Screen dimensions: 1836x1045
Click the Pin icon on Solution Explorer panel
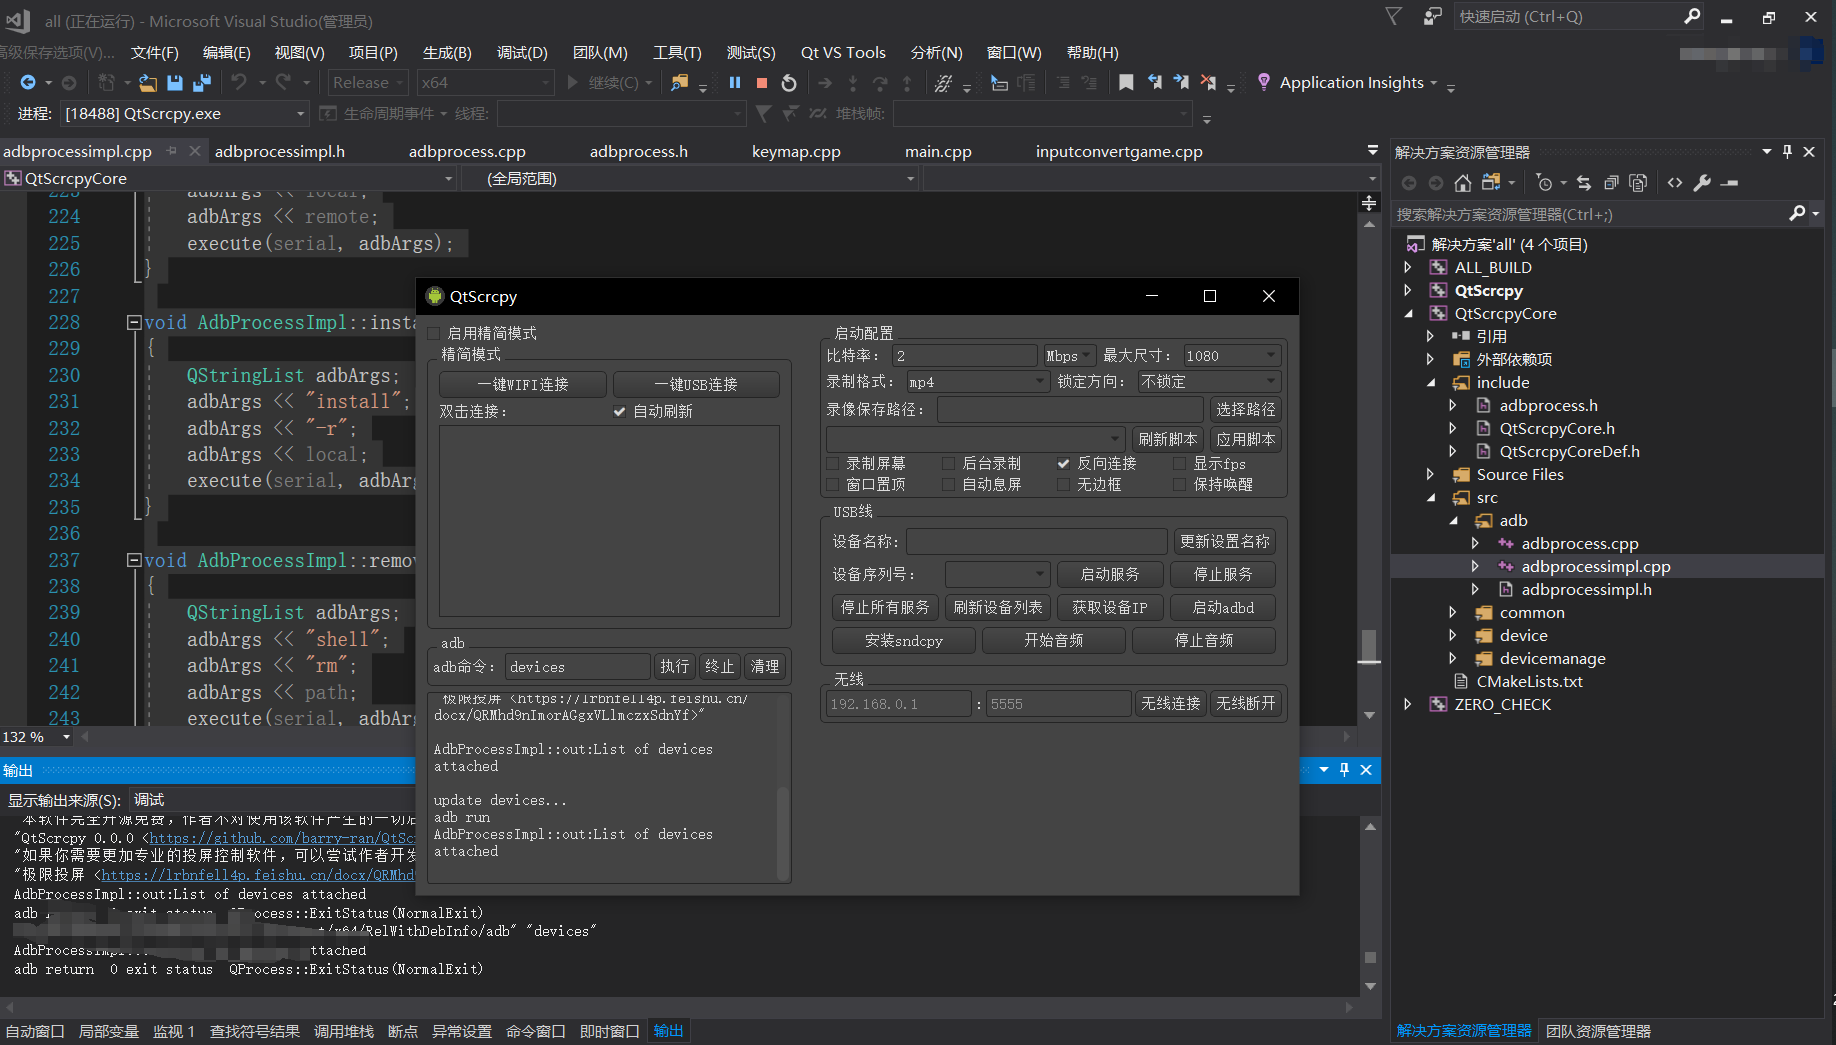[1787, 152]
